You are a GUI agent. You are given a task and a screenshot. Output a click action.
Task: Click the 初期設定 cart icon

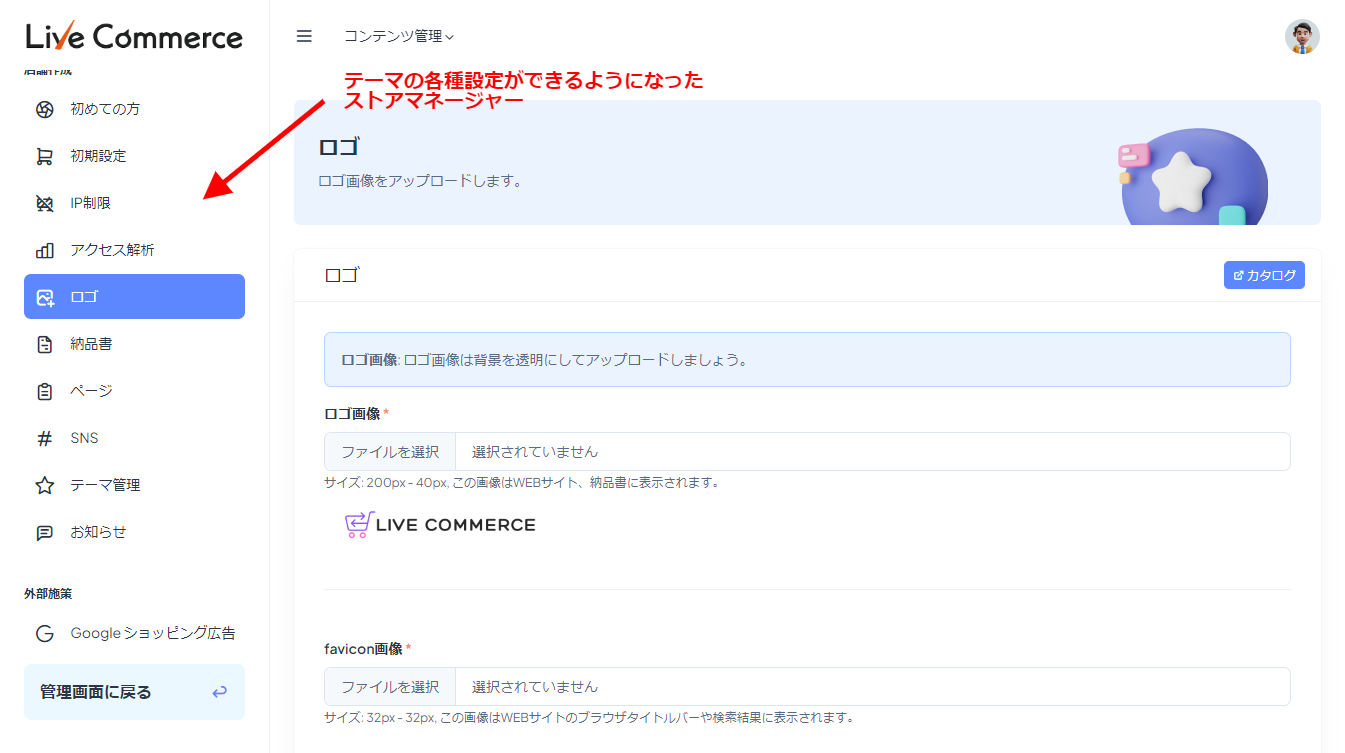coord(45,156)
